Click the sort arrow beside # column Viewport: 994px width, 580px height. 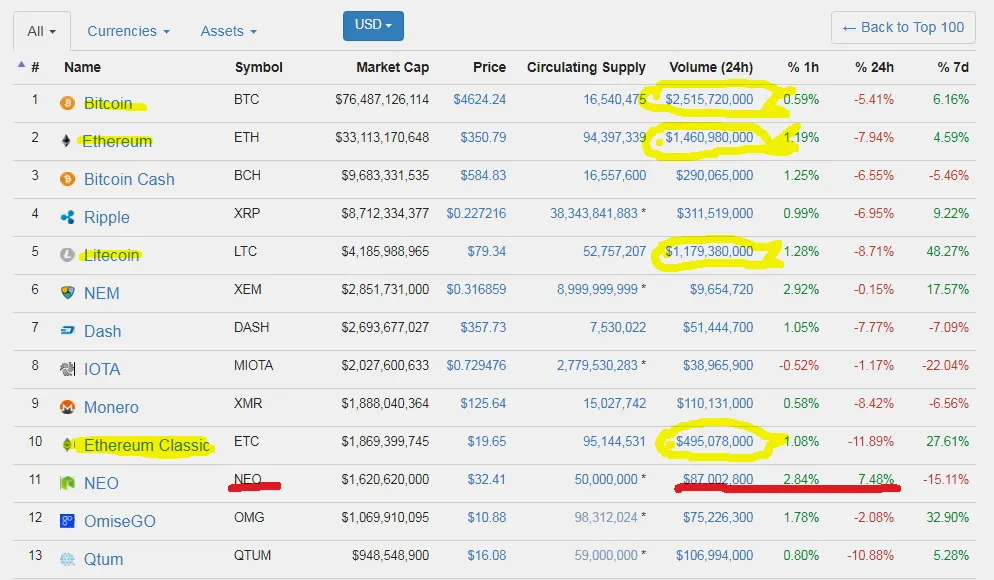point(21,64)
